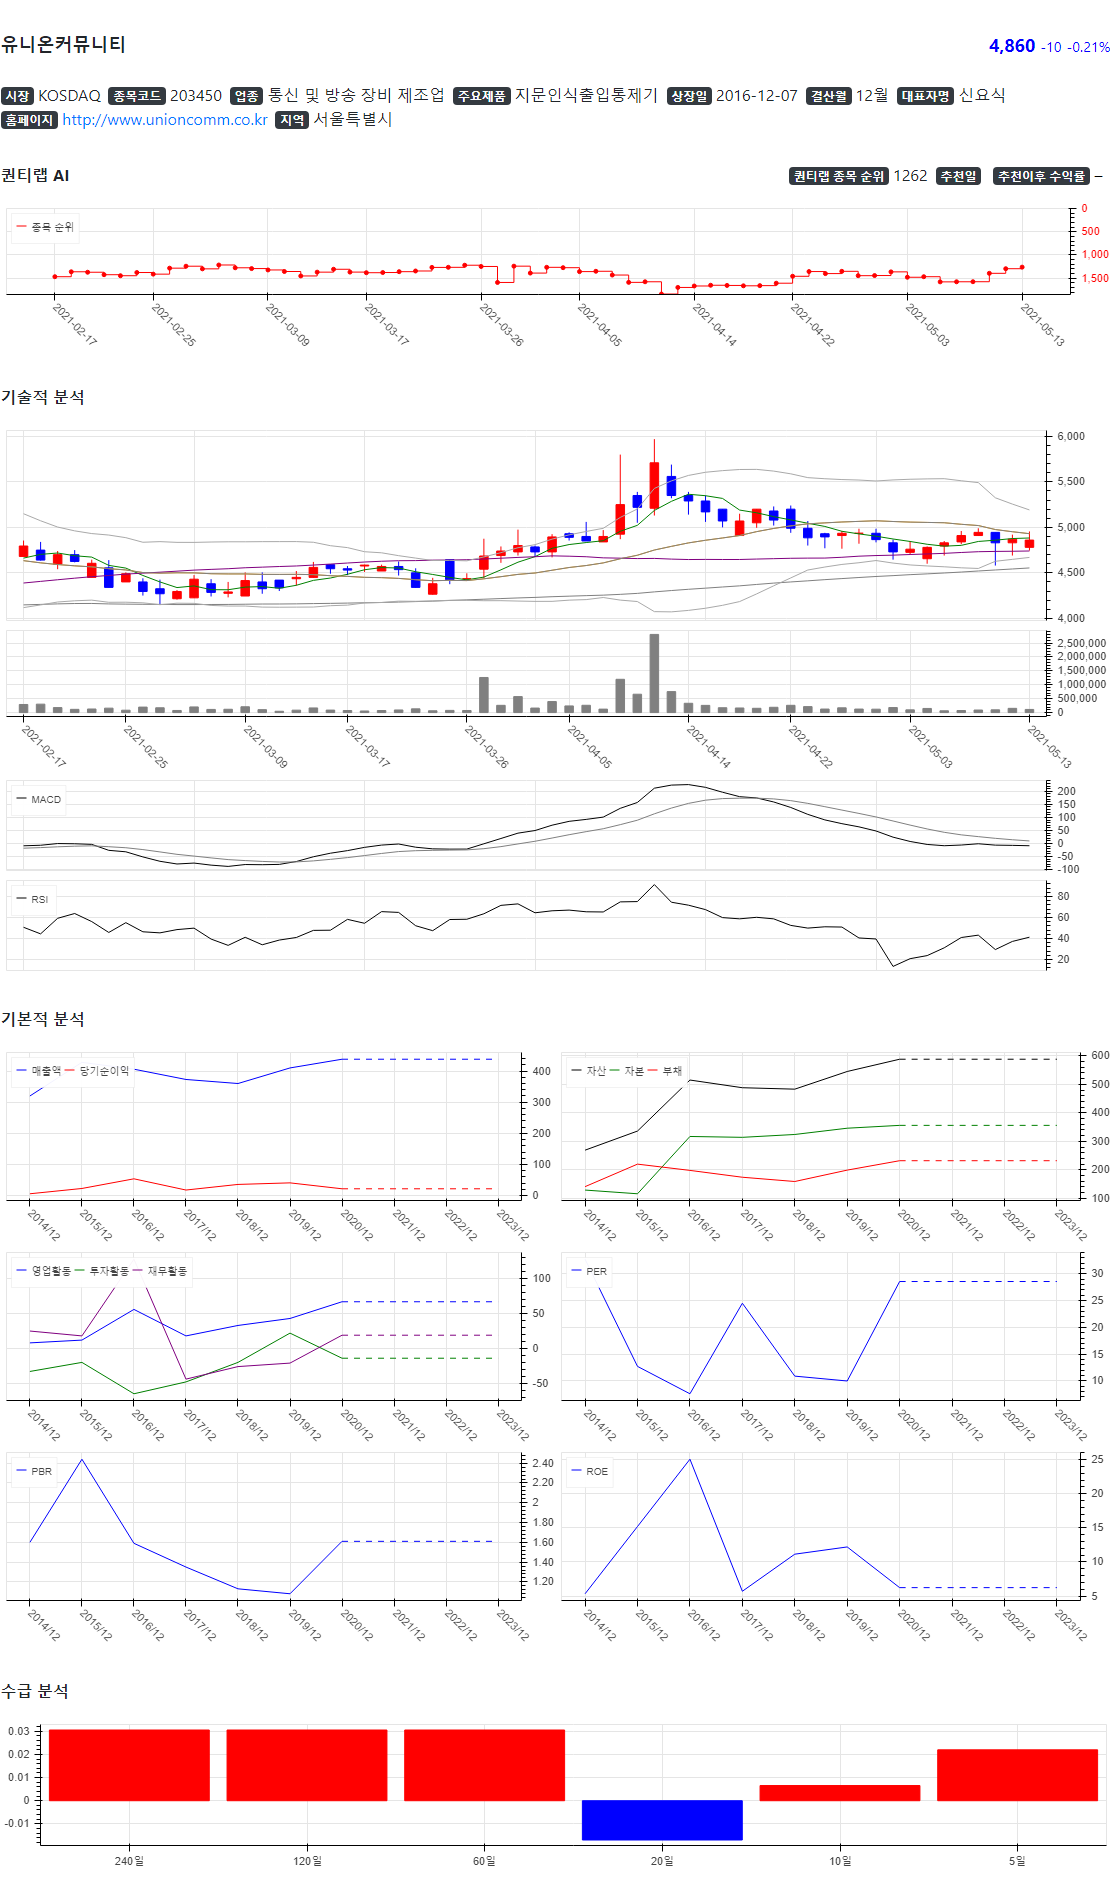Click the 자산 legend entry

click(589, 1070)
